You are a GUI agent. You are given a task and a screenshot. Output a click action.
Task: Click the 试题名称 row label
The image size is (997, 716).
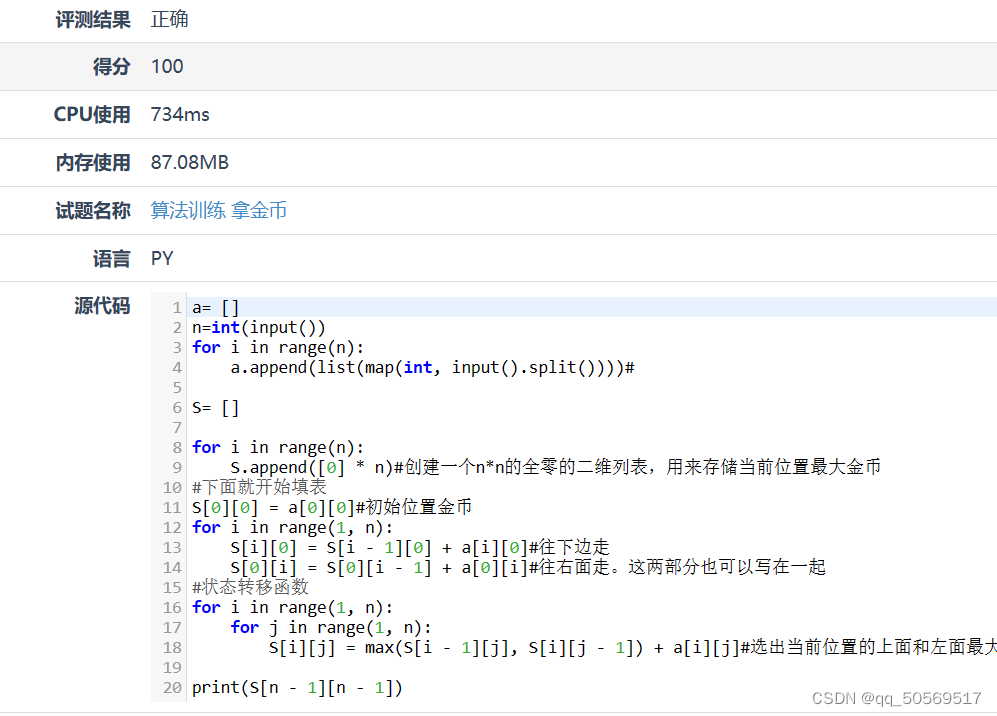(x=93, y=211)
